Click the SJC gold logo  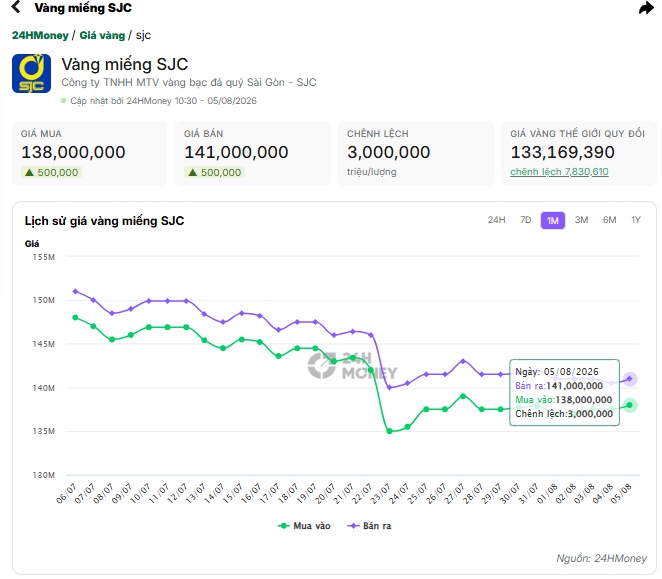tap(31, 73)
